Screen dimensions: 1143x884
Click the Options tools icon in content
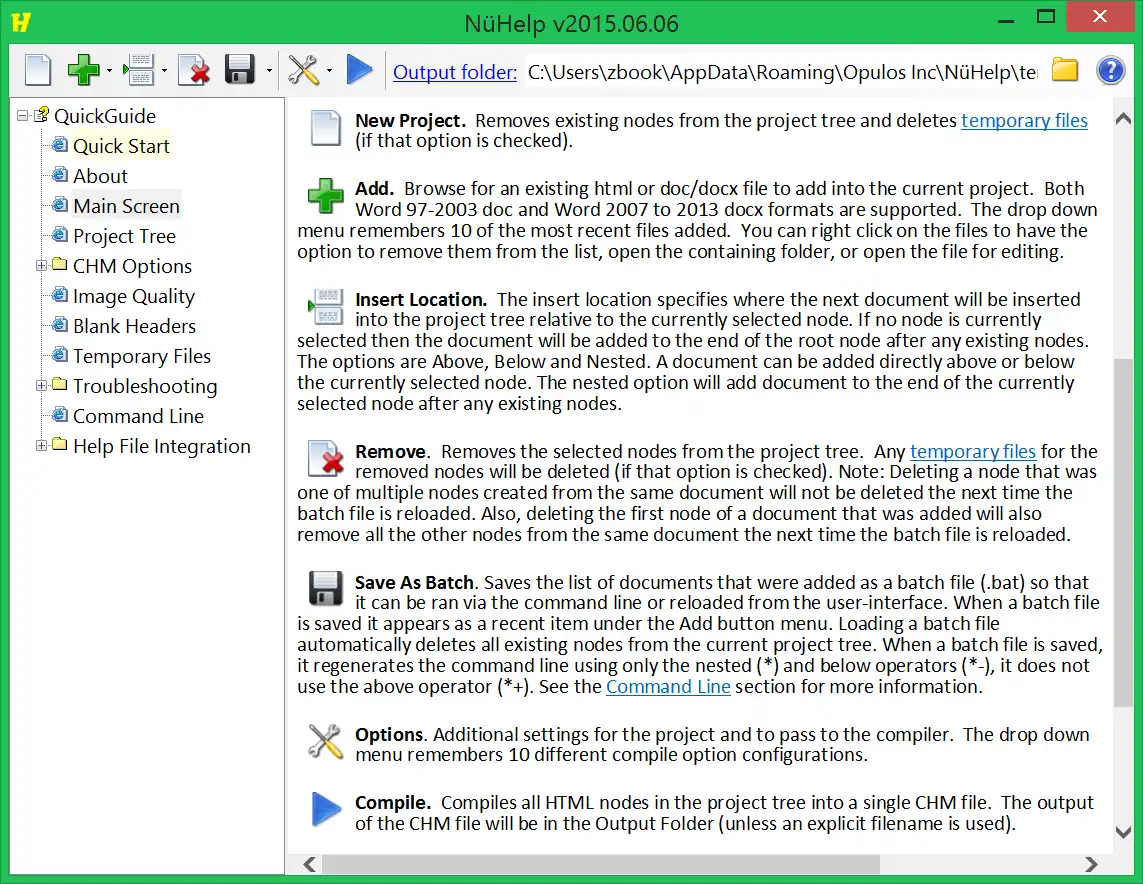click(x=325, y=741)
